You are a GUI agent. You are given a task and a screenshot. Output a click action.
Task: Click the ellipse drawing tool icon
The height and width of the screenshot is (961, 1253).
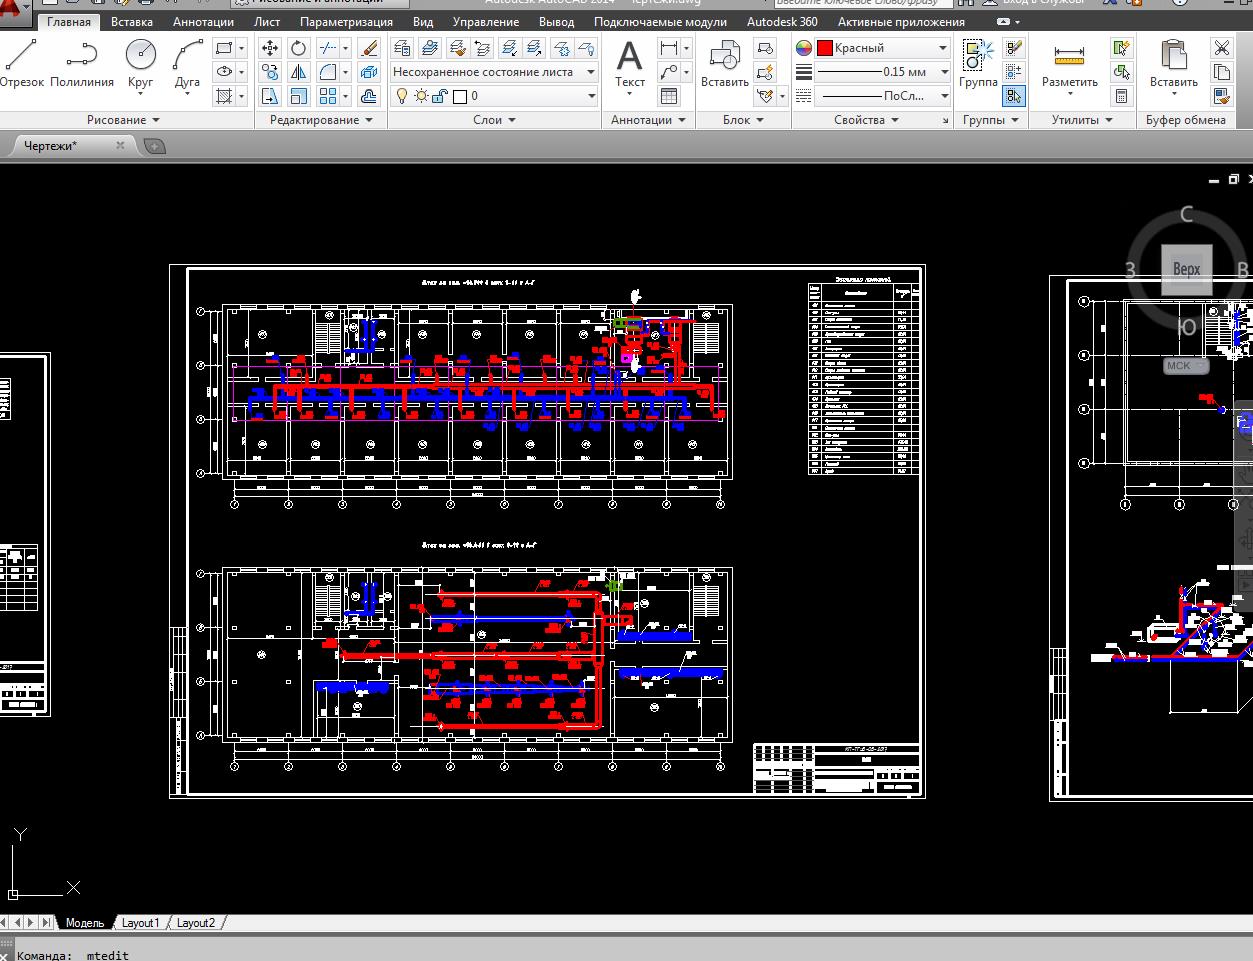[224, 72]
